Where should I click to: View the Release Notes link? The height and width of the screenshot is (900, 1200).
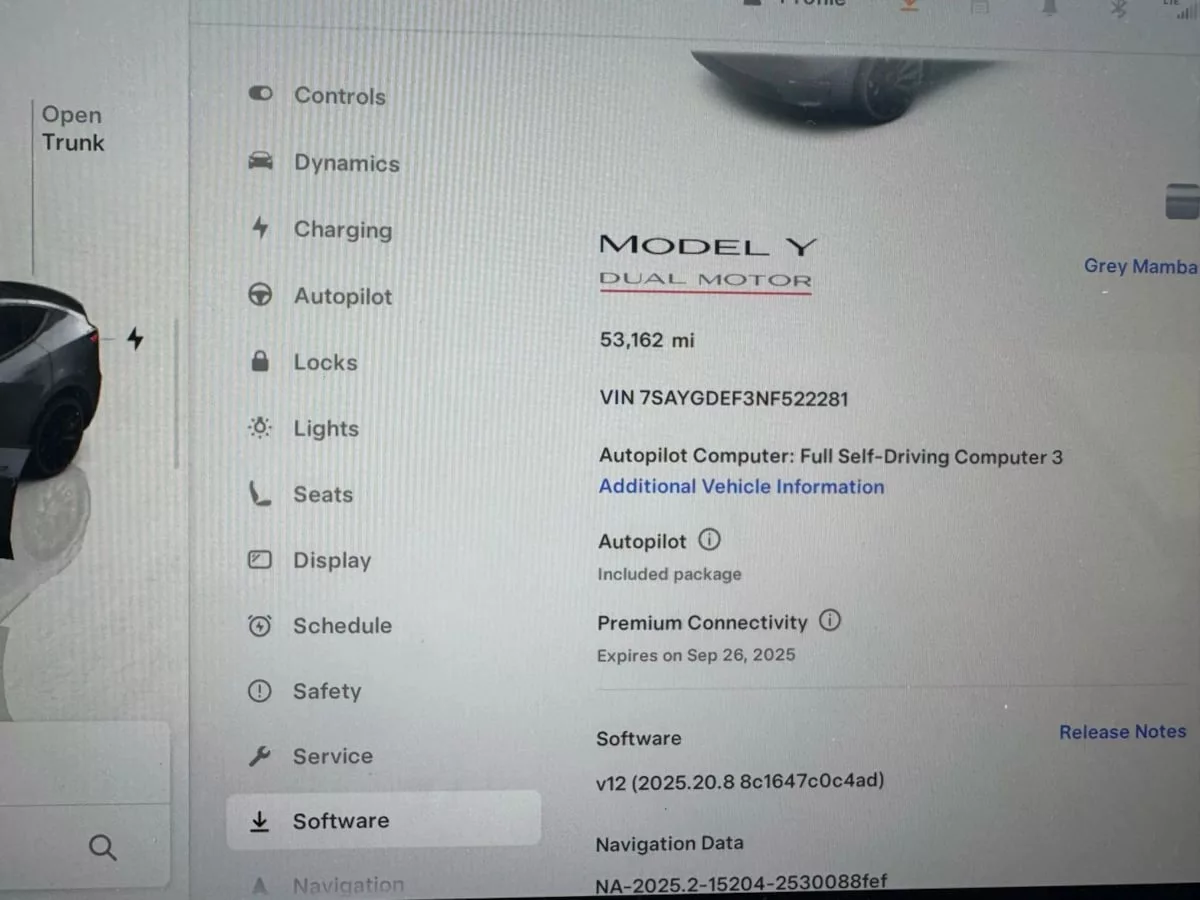[x=1122, y=732]
